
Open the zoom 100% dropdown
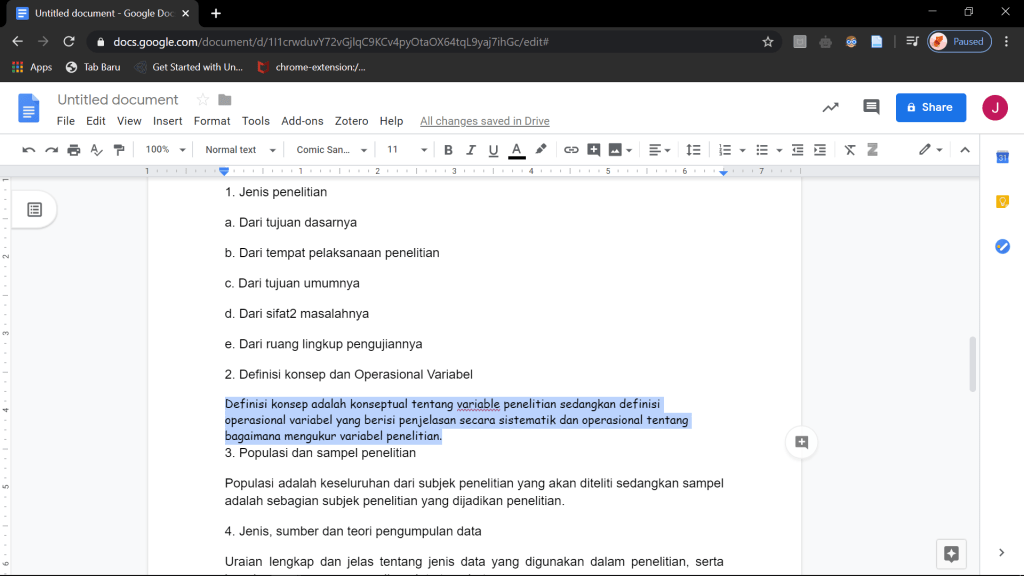point(165,150)
